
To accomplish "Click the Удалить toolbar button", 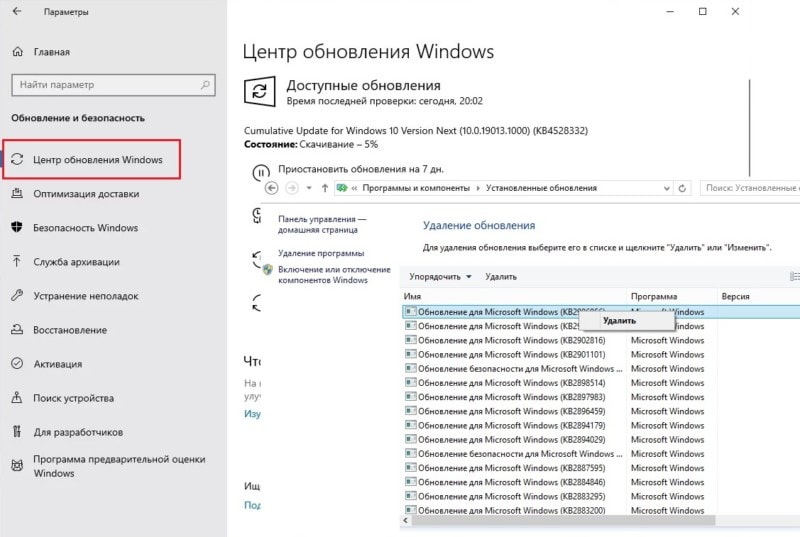I will click(x=501, y=276).
